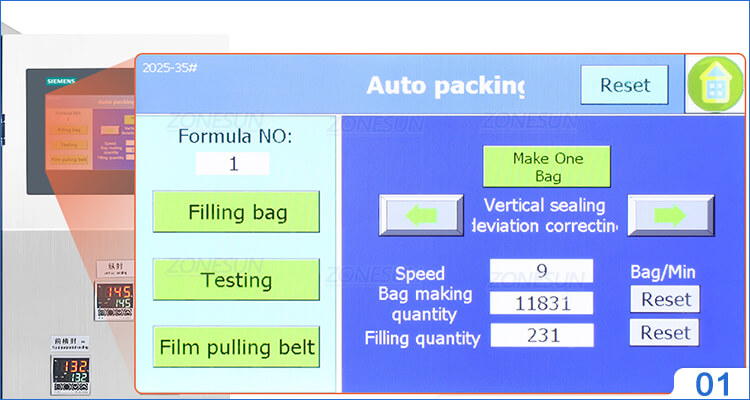Viewport: 750px width, 400px height.
Task: Click the Auto packing screen title
Action: 445,85
